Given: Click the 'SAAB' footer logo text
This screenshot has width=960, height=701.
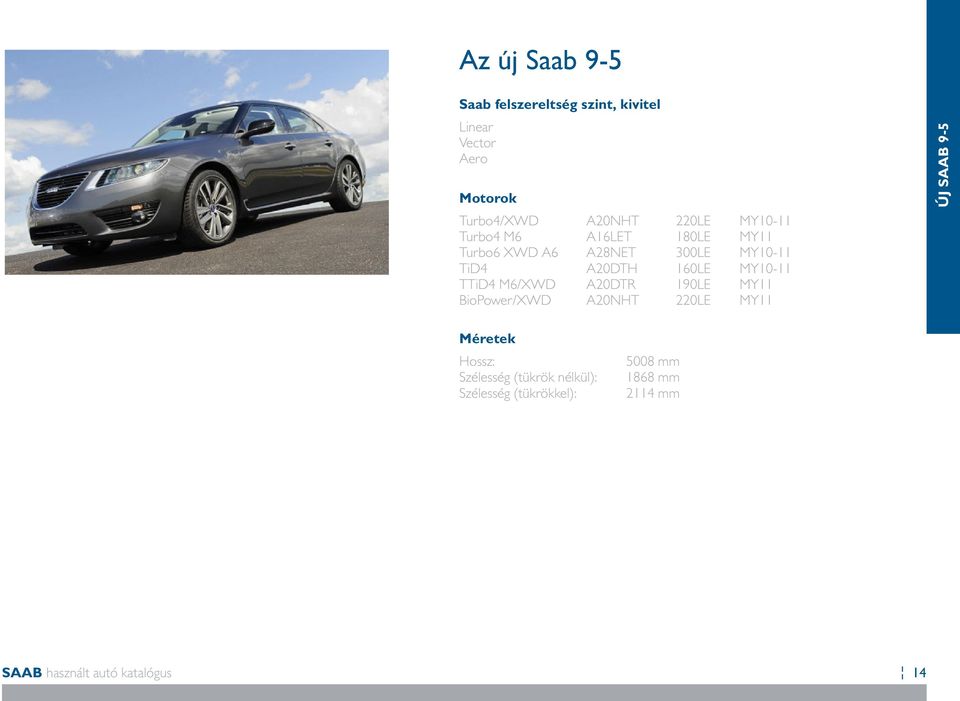Looking at the screenshot, I should click(21, 673).
